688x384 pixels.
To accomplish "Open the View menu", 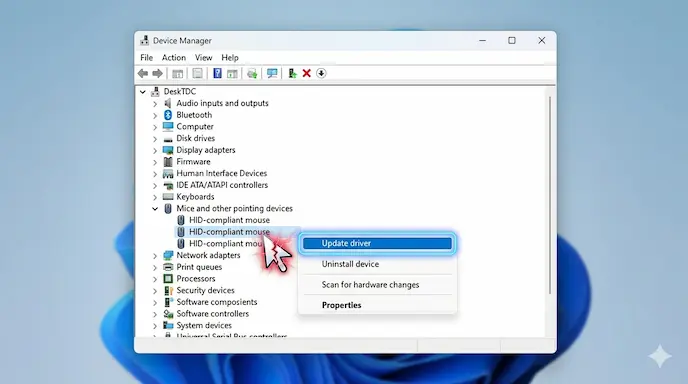I will [x=204, y=57].
